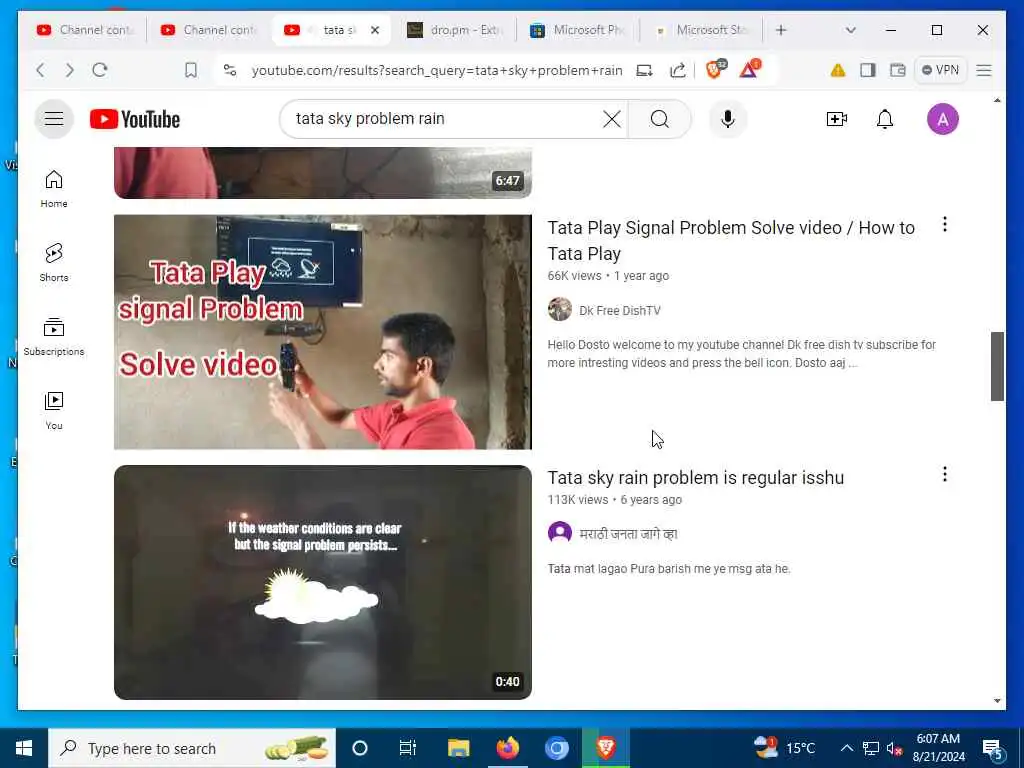Run search with the magnifier button
1024x768 pixels.
tap(660, 119)
